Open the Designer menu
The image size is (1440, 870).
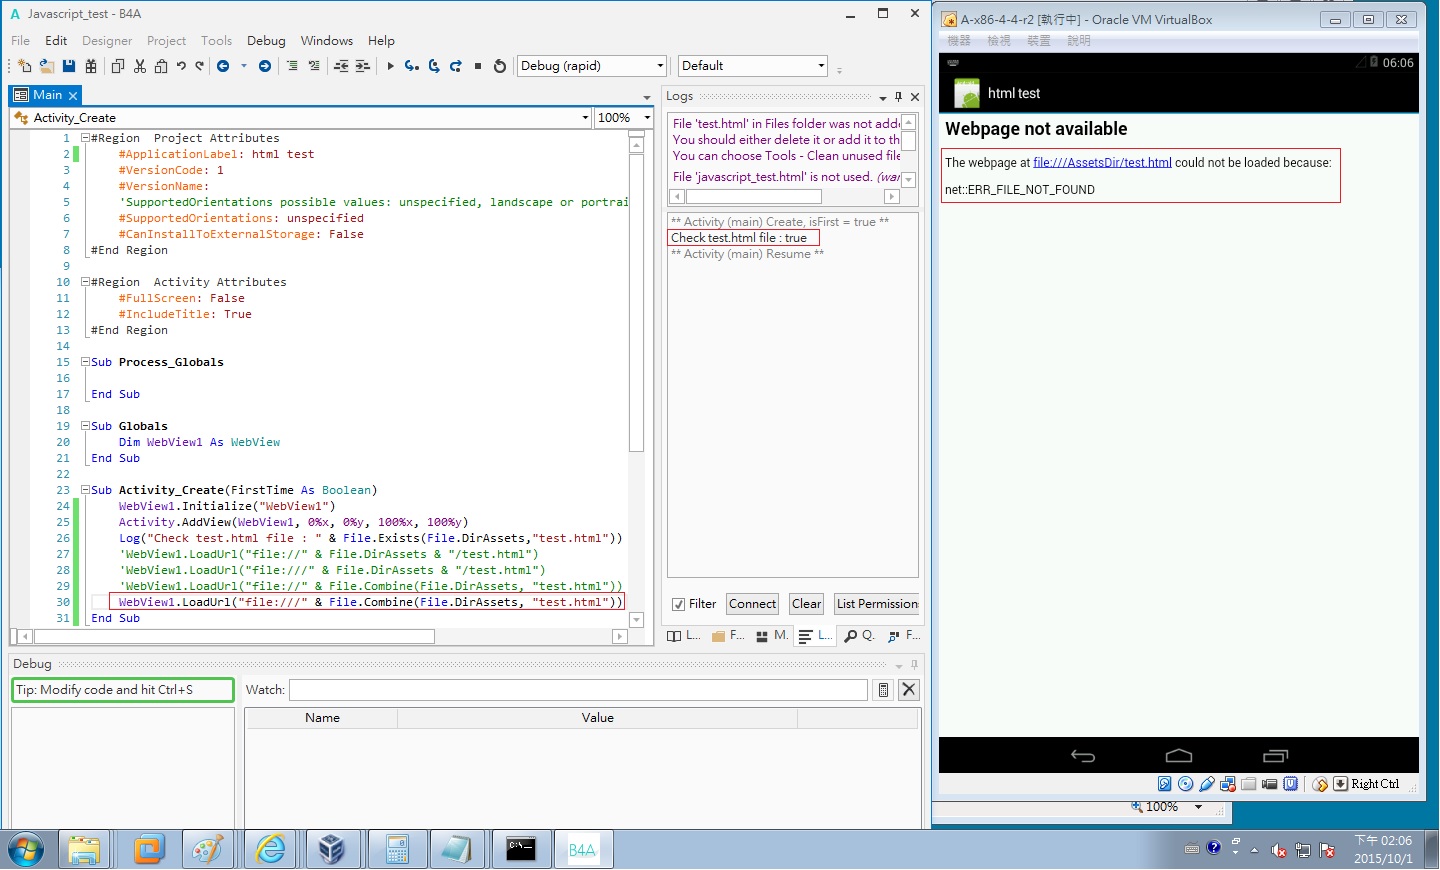pos(107,41)
